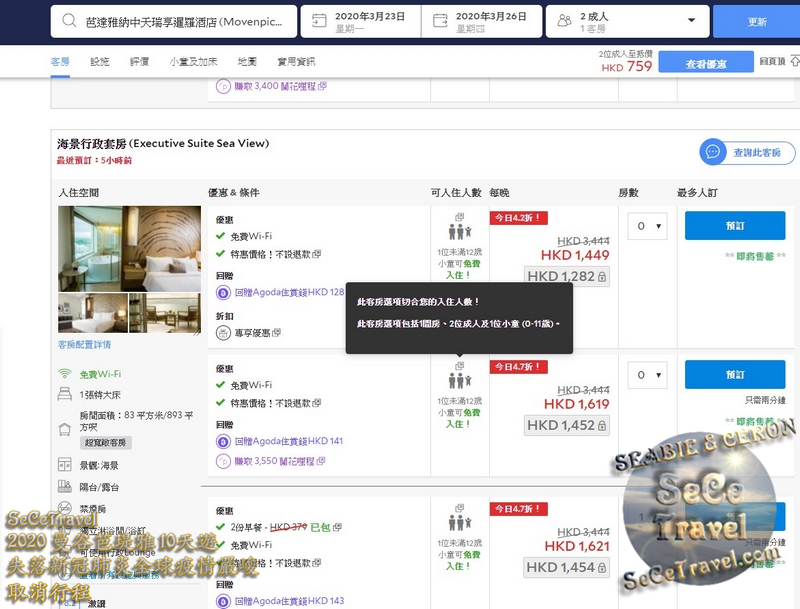
Task: Click the HKD 759 price at top
Action: pyautogui.click(x=627, y=66)
